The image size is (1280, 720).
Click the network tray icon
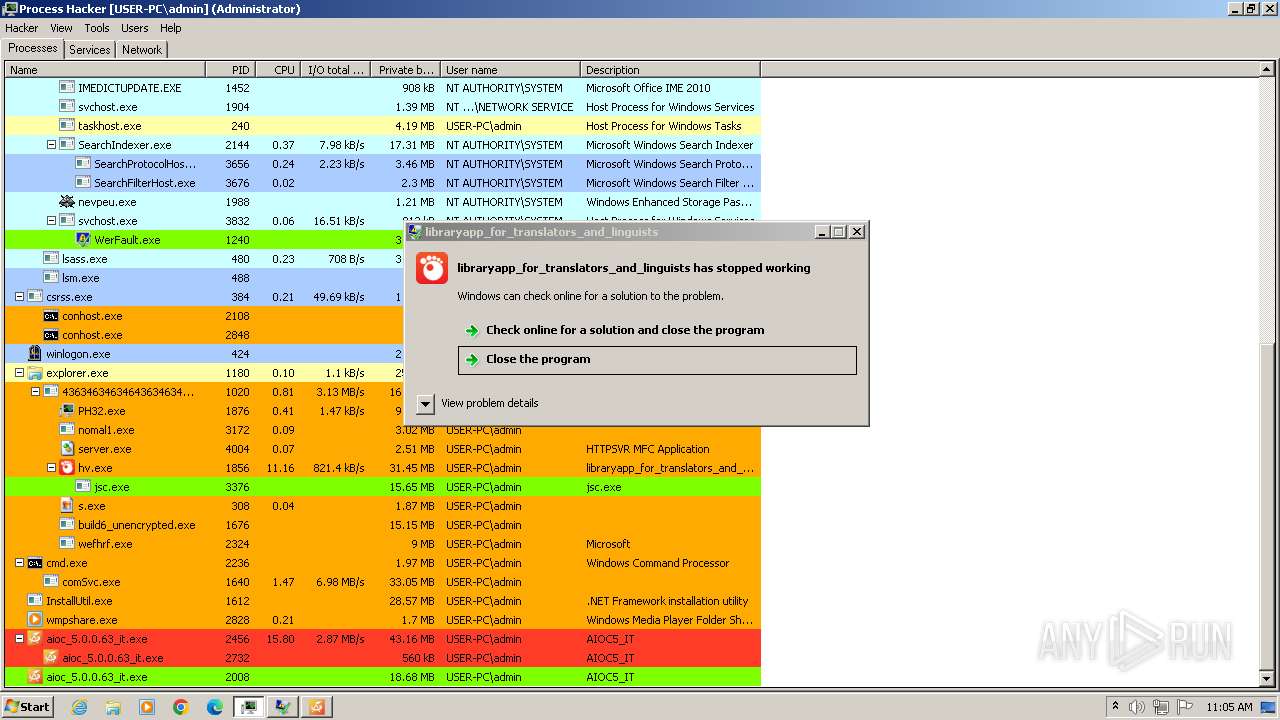(1161, 707)
